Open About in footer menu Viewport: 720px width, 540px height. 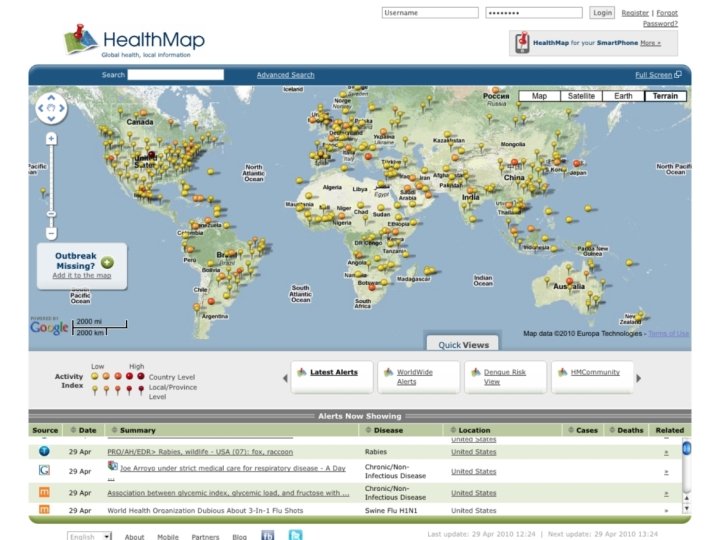click(x=134, y=536)
